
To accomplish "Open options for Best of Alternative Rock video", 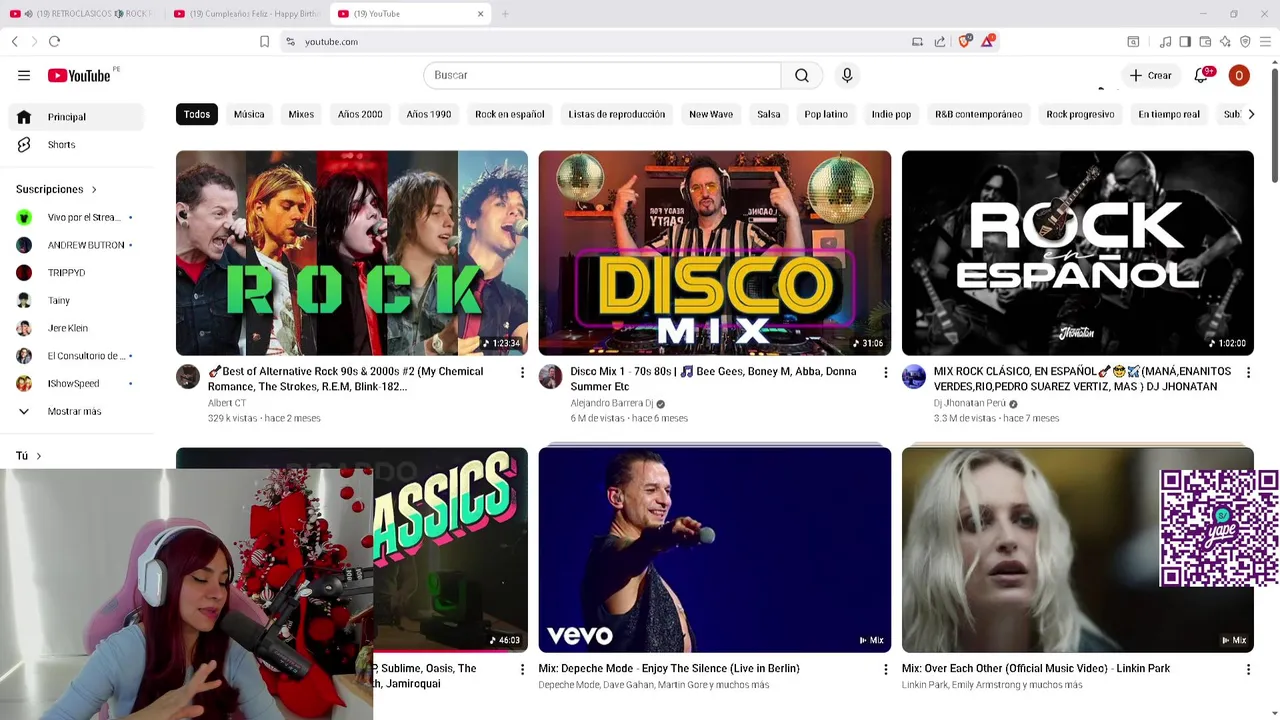I will (522, 372).
